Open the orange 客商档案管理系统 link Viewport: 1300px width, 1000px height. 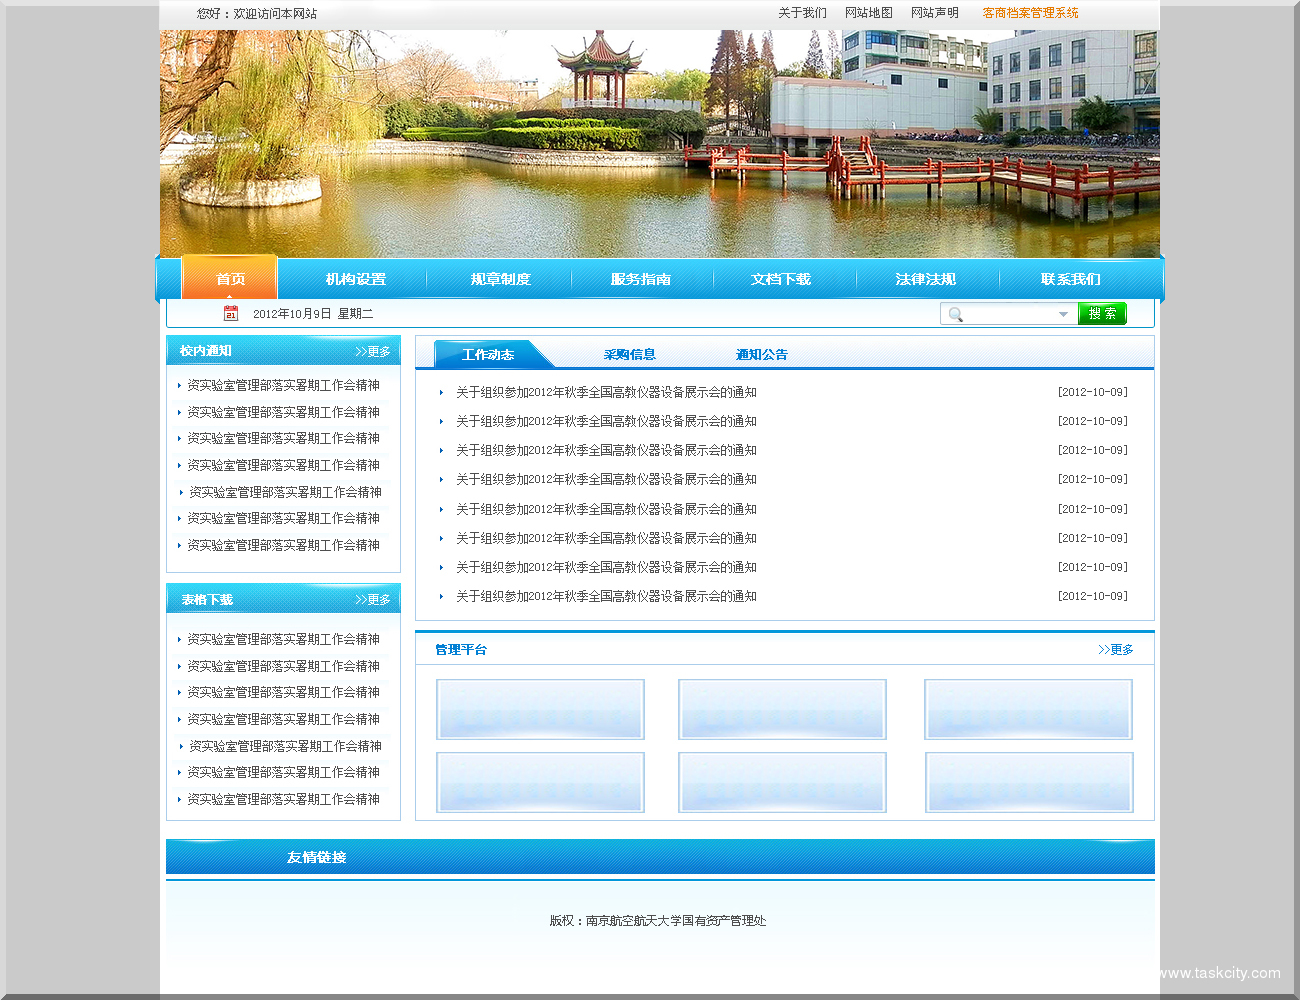pyautogui.click(x=1030, y=13)
